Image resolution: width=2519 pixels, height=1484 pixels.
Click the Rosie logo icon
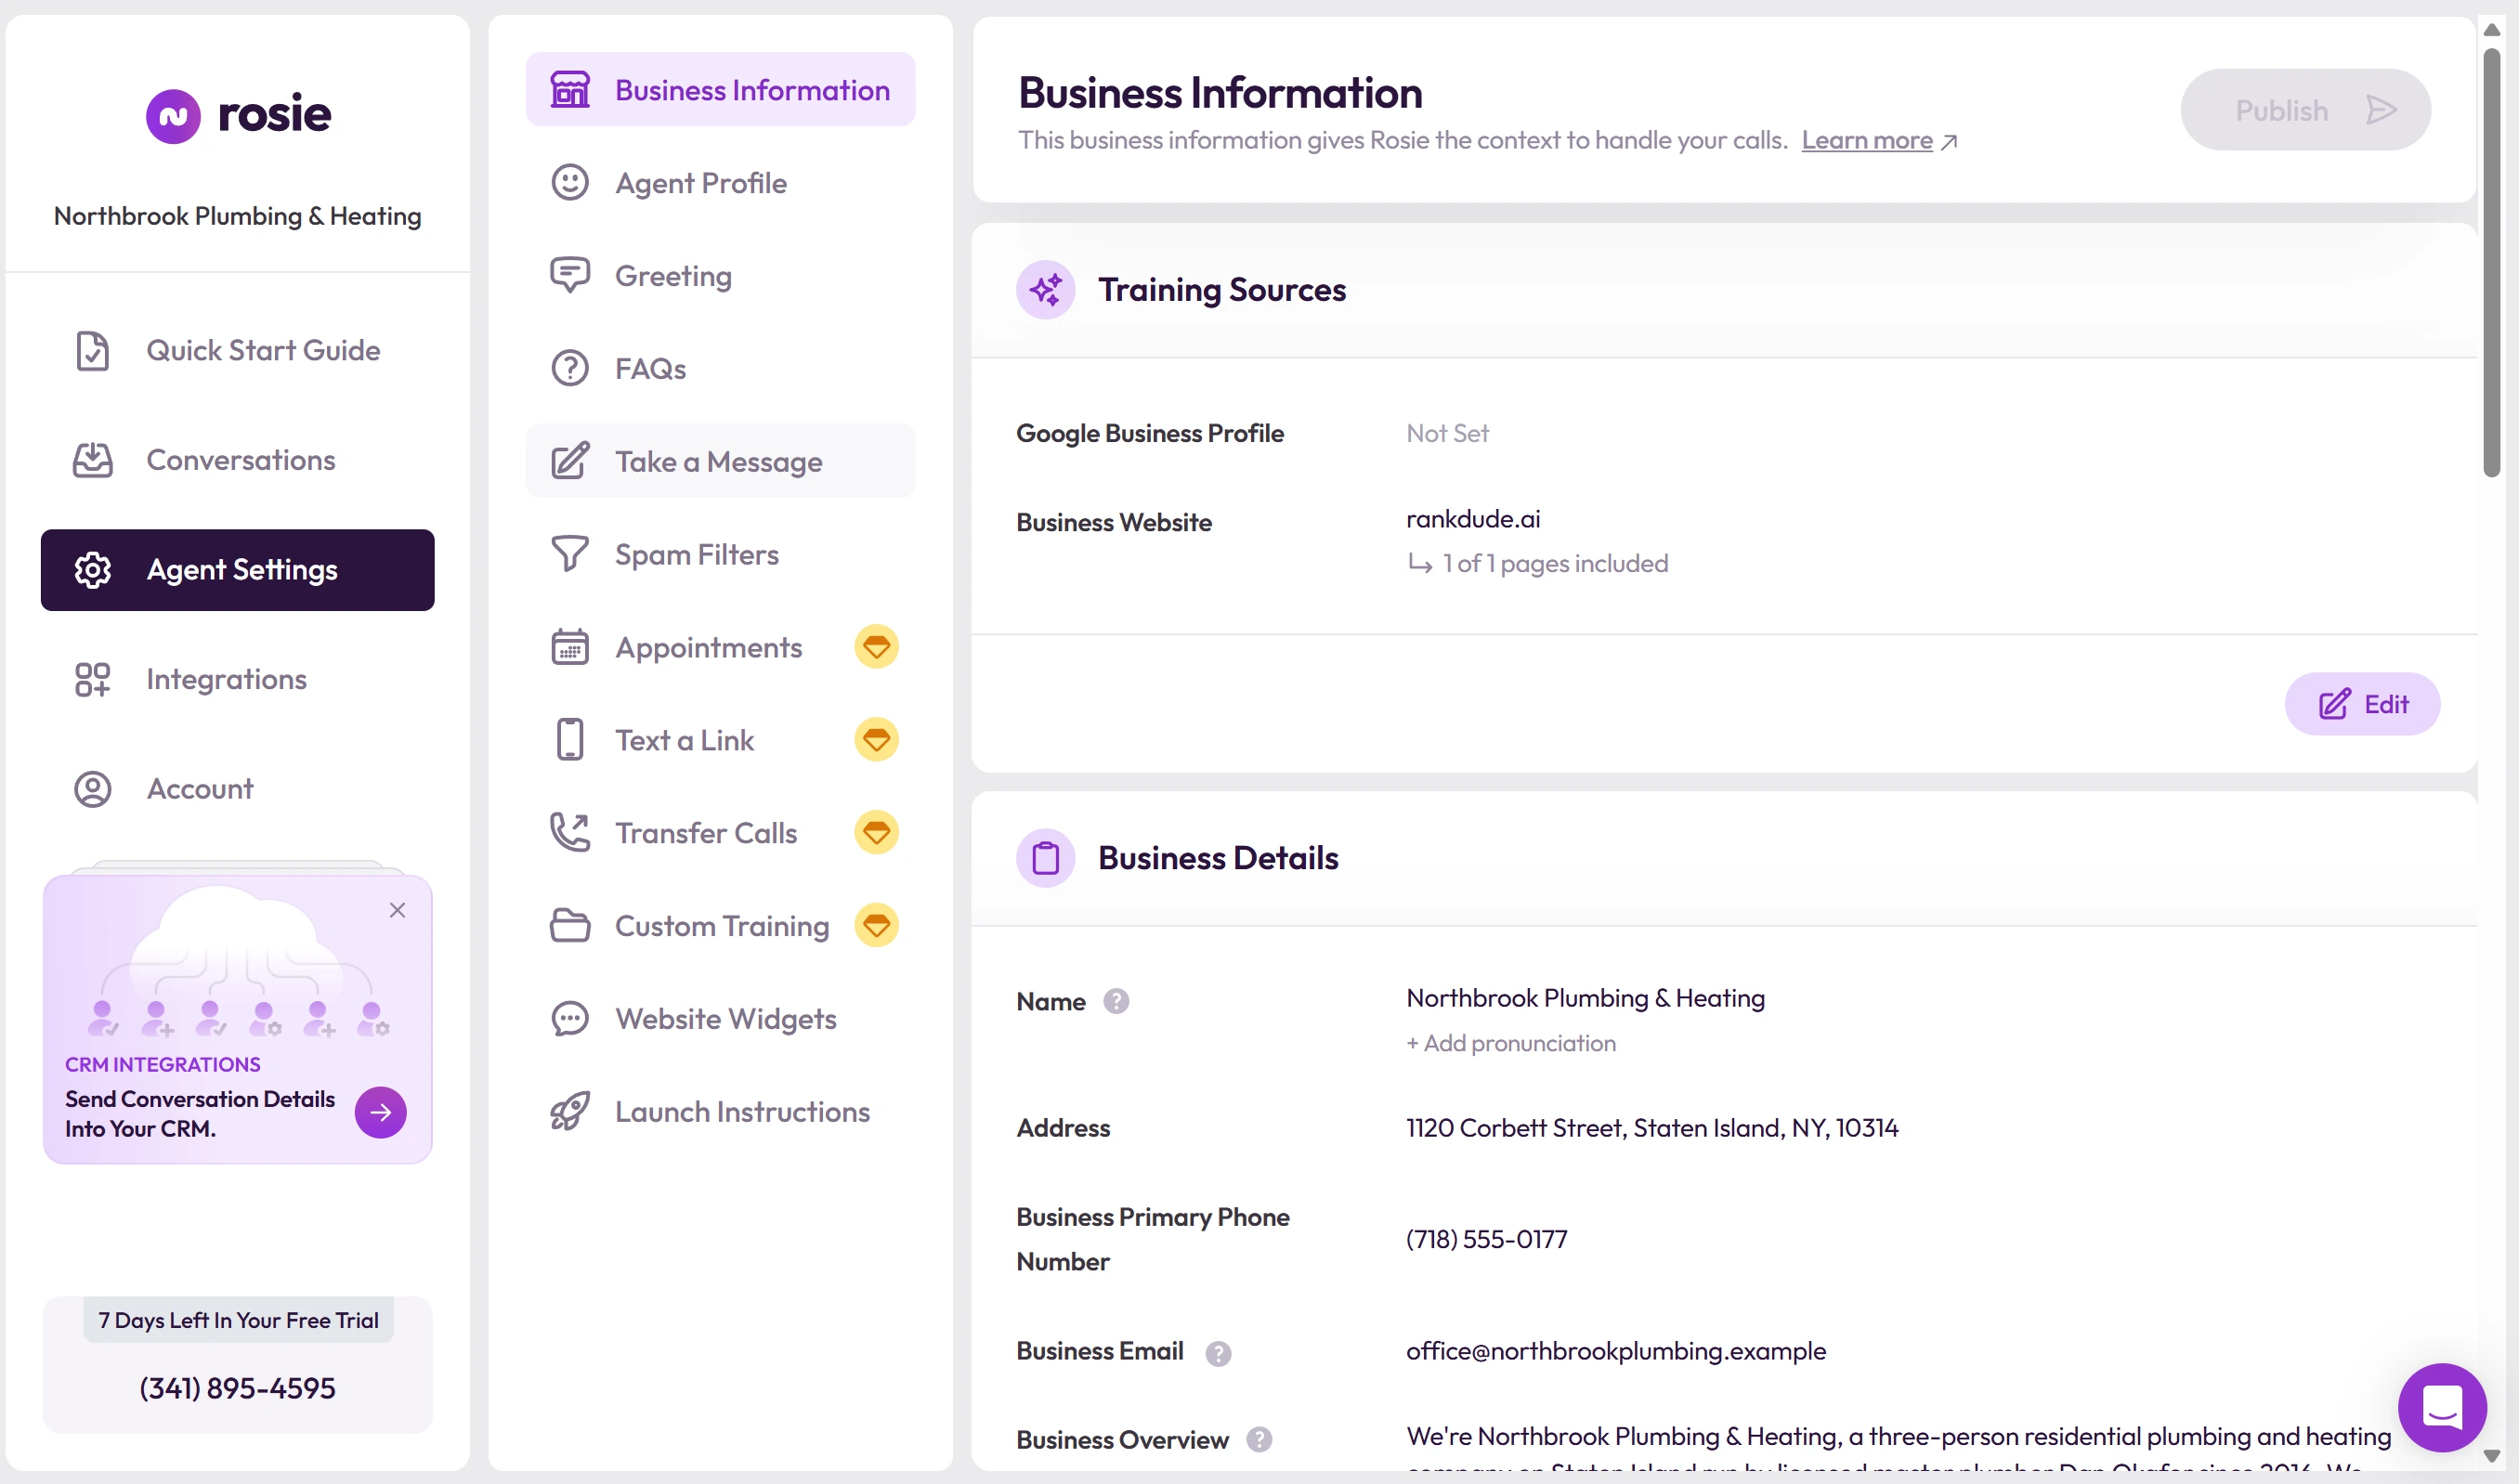[x=173, y=116]
